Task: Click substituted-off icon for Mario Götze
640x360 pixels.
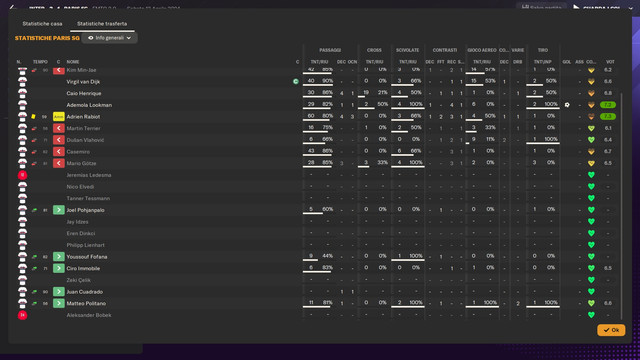Action: coord(59,163)
